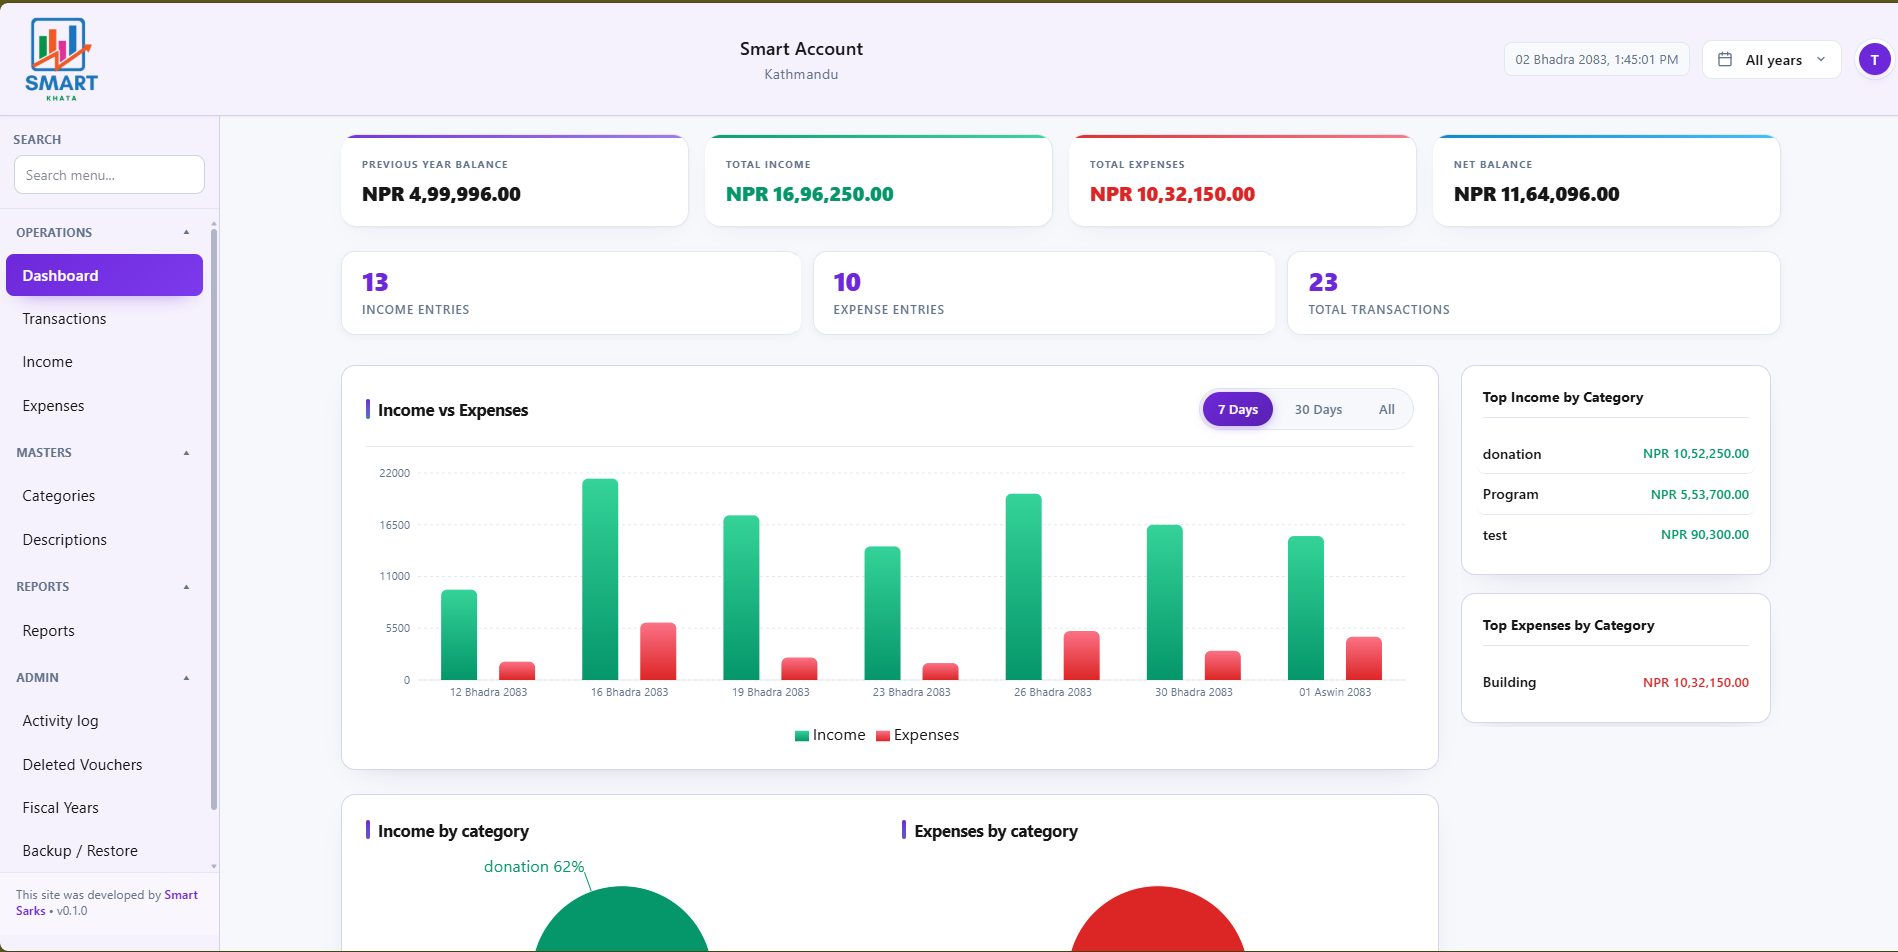The height and width of the screenshot is (952, 1898).
Task: Click the Income vs Expenses chart title
Action: point(453,410)
